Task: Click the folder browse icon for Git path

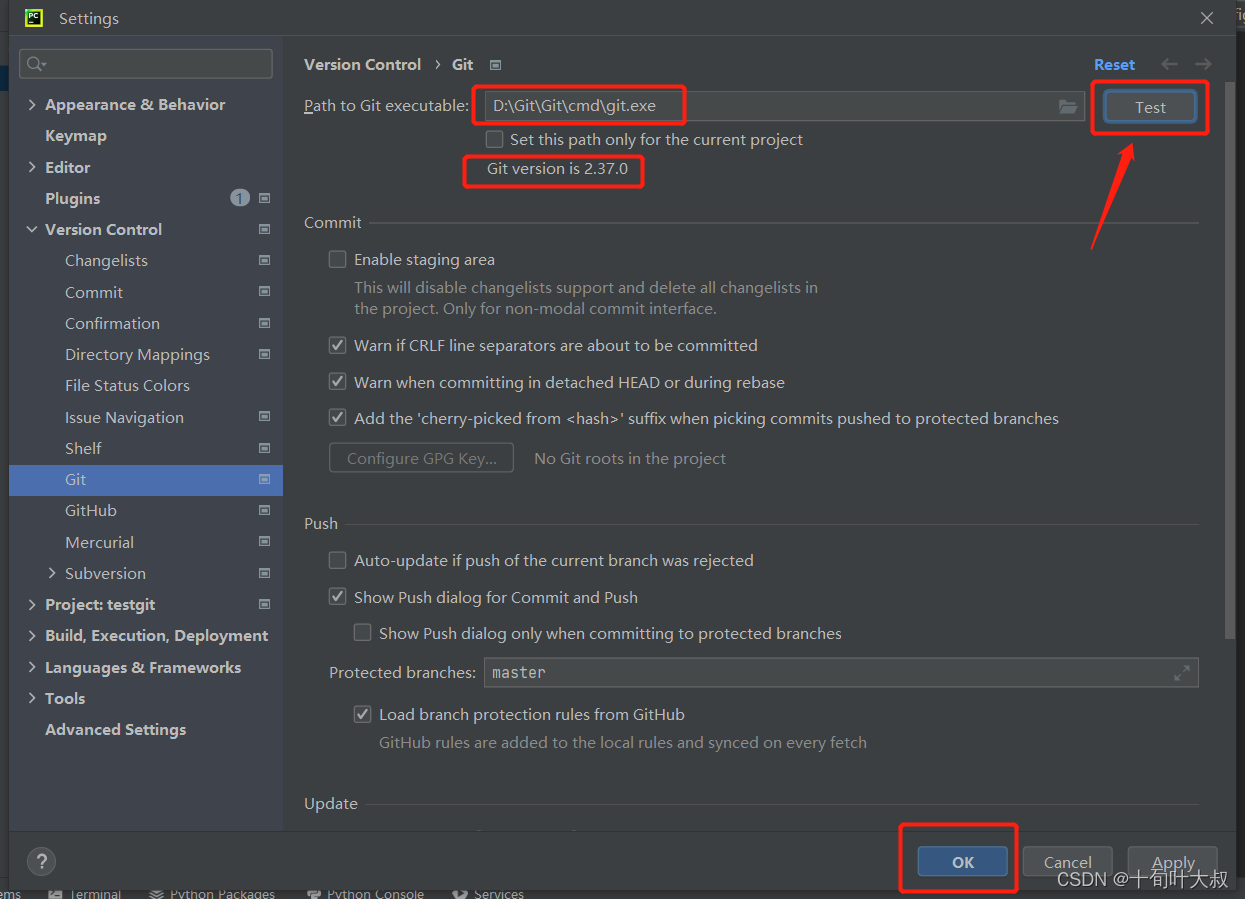Action: [1068, 106]
